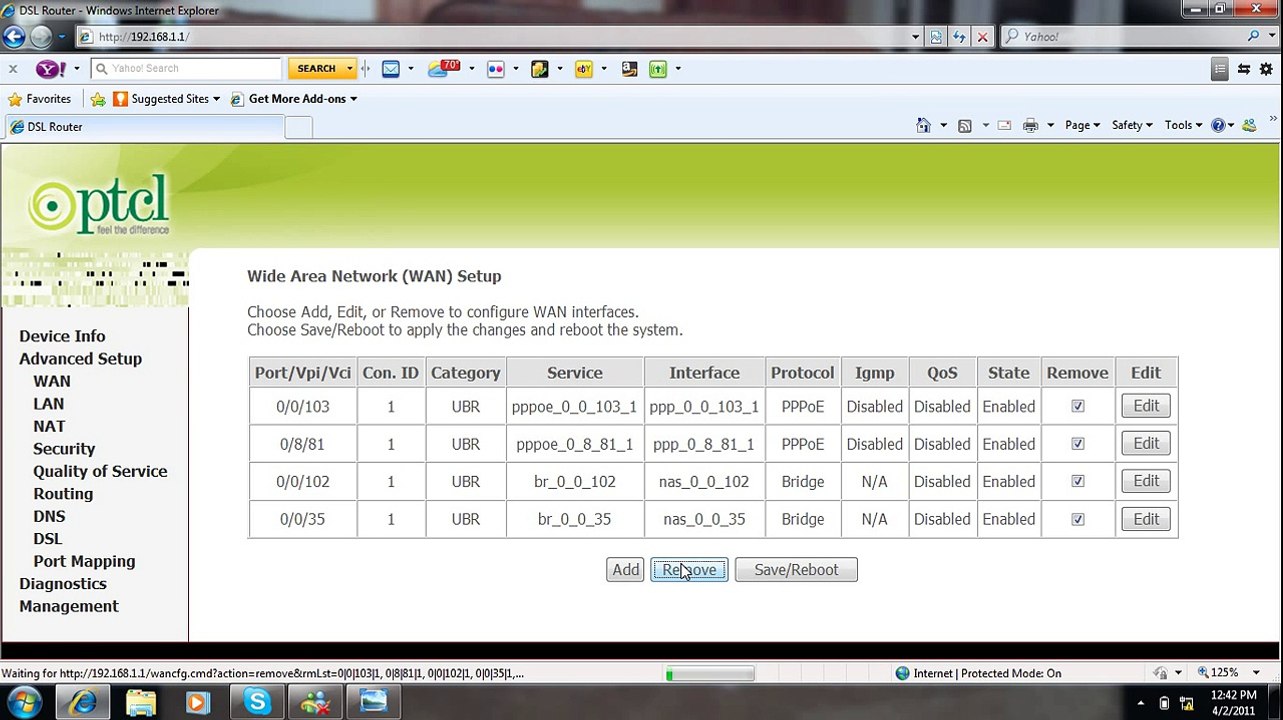Open the Safety menu
This screenshot has height=720, width=1283.
[x=1132, y=126]
